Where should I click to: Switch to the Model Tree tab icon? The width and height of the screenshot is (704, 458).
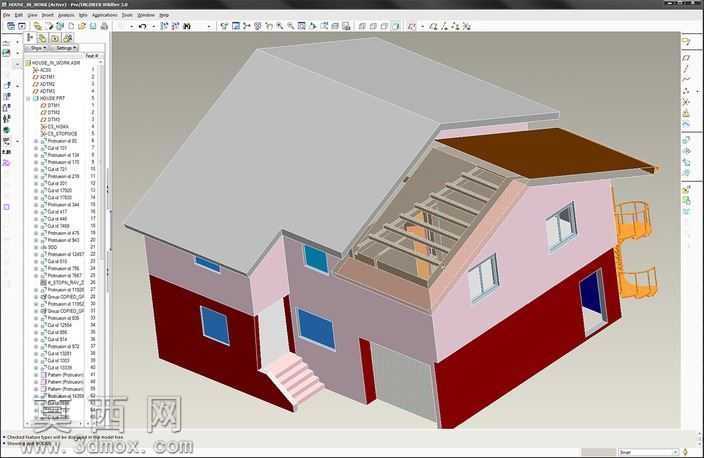click(x=30, y=38)
